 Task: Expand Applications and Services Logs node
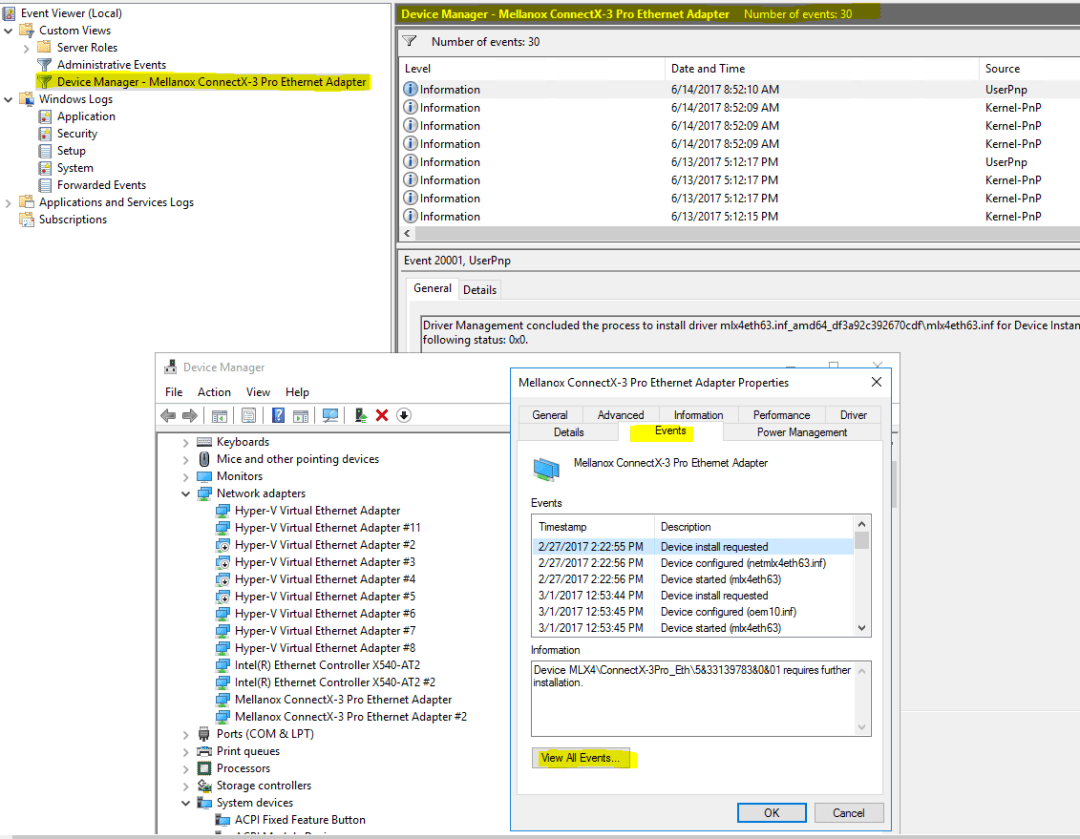click(8, 203)
